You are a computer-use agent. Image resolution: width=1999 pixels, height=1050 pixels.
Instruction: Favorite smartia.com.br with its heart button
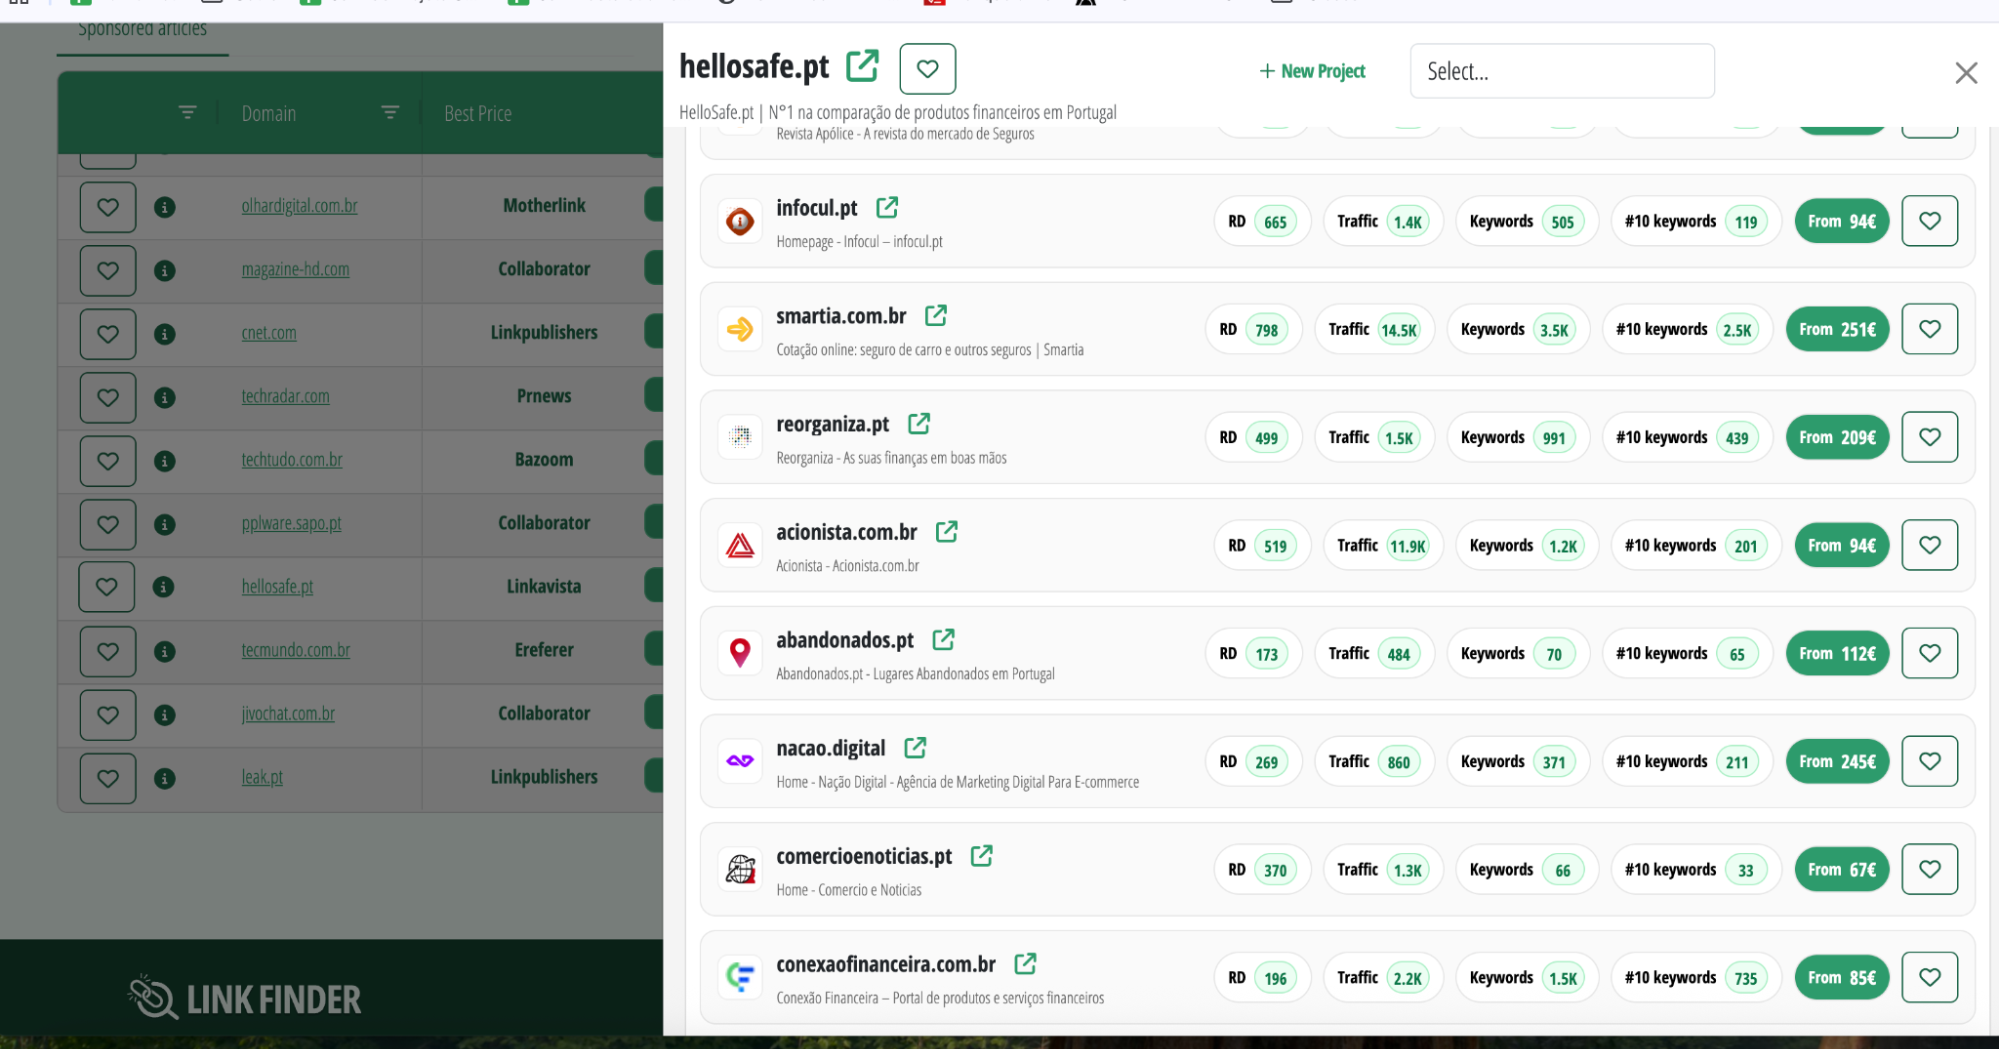(1929, 329)
